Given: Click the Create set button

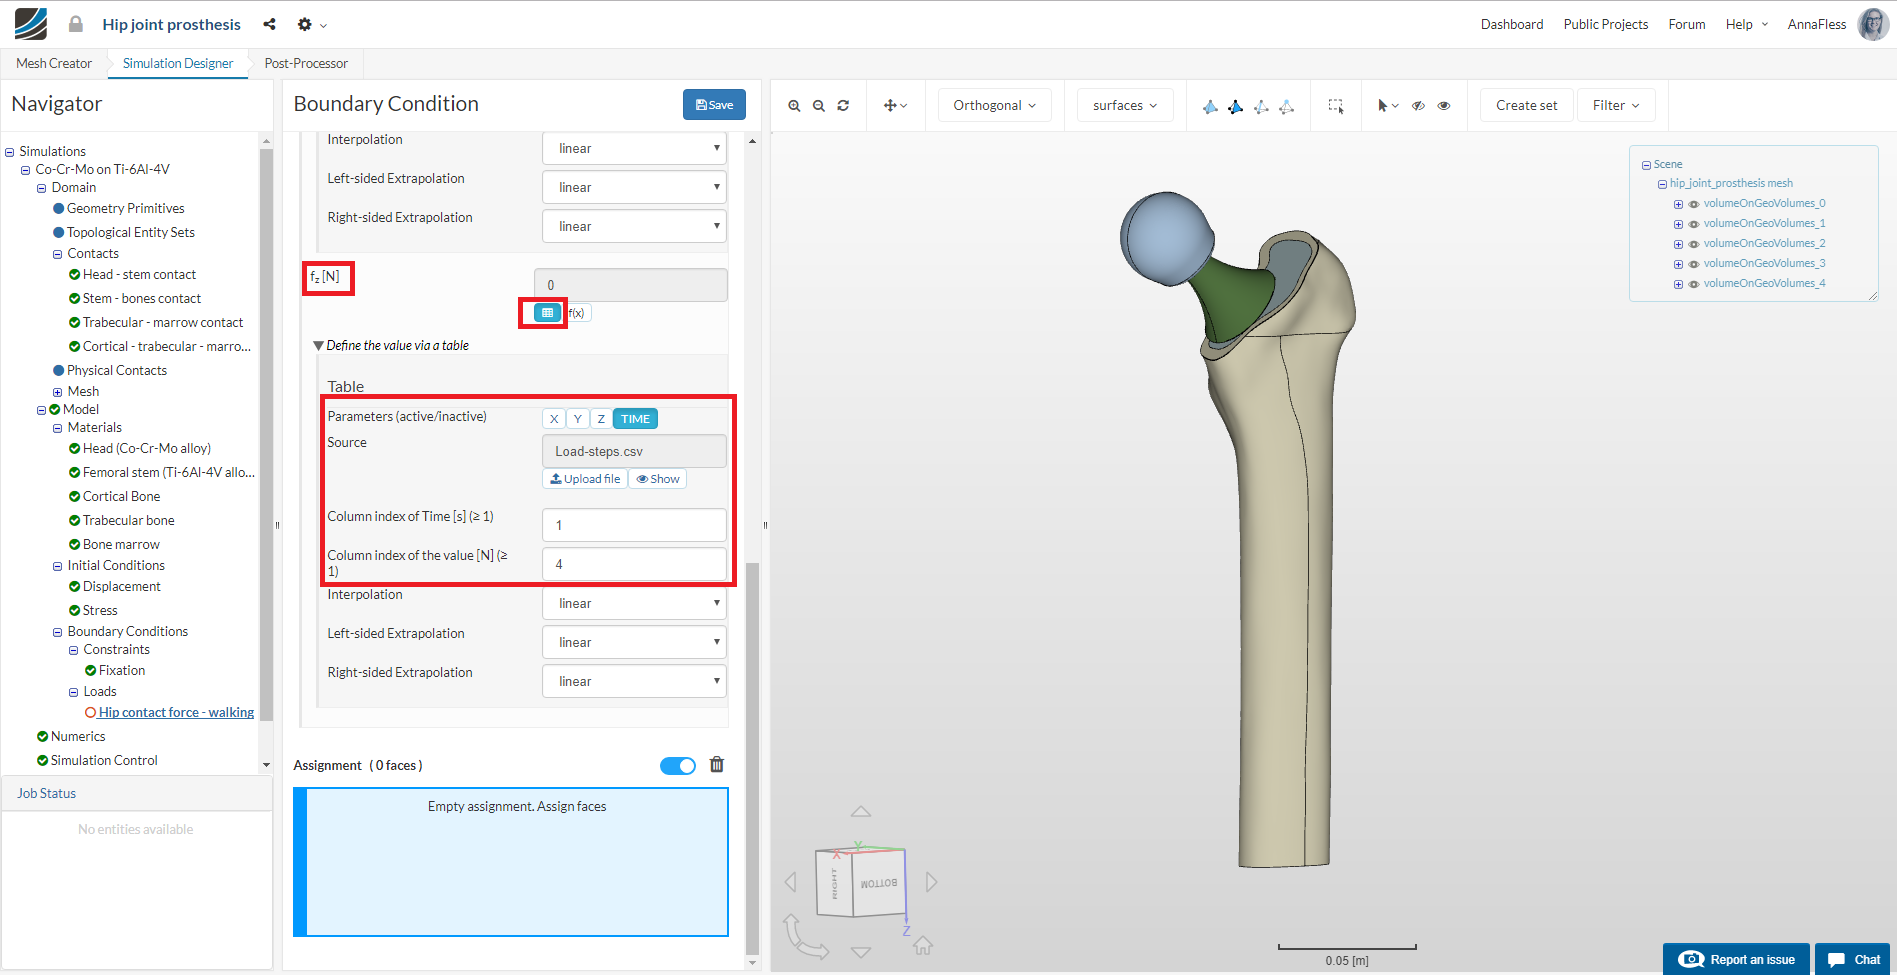Looking at the screenshot, I should 1526,105.
